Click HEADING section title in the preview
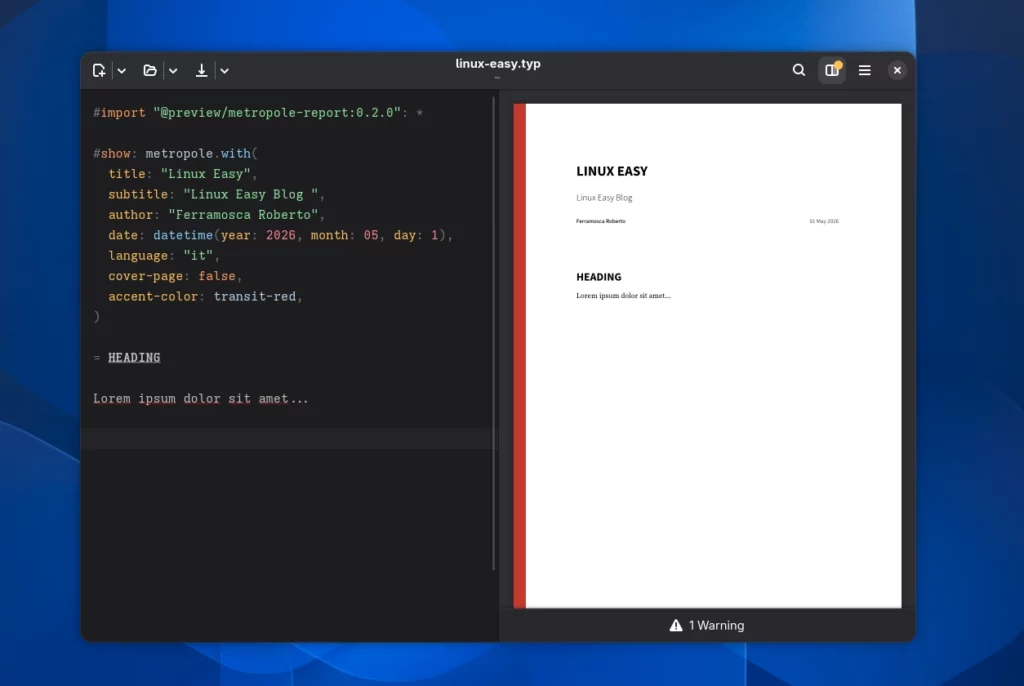1024x686 pixels. point(599,277)
